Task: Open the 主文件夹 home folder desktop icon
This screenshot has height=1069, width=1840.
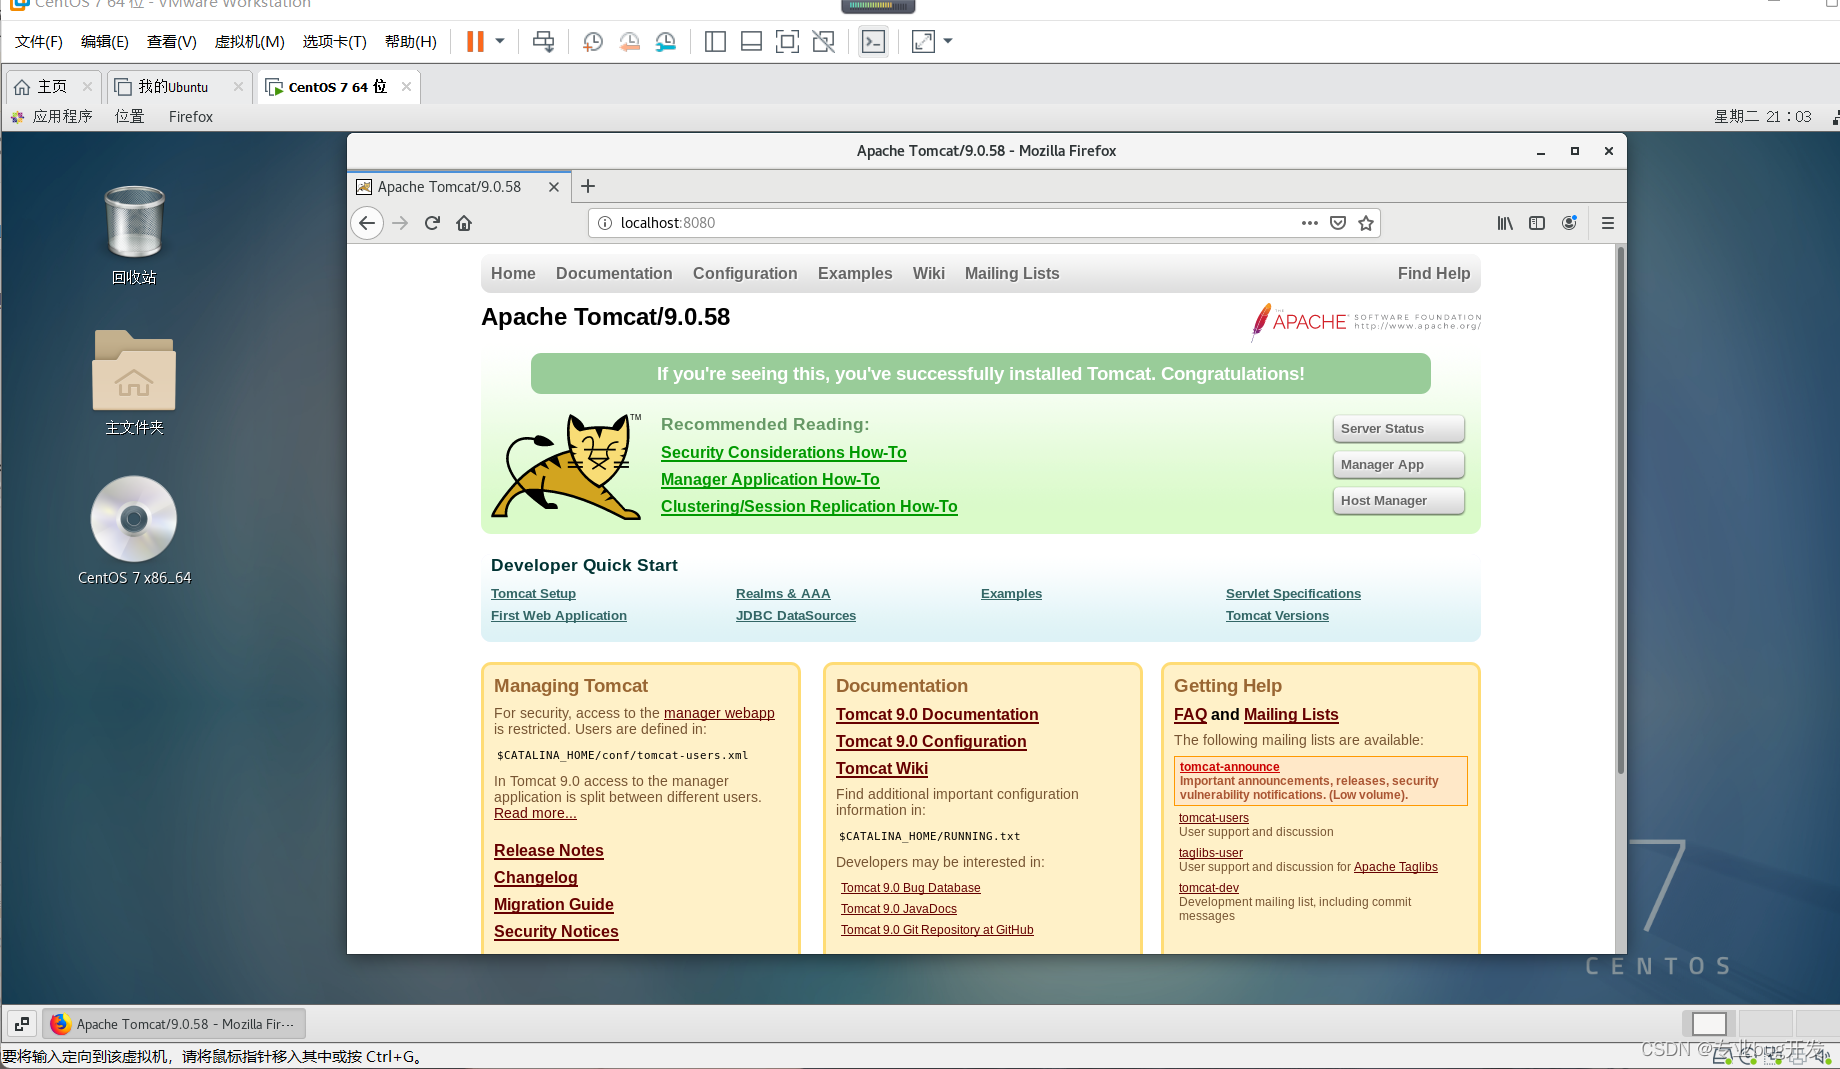Action: click(134, 383)
